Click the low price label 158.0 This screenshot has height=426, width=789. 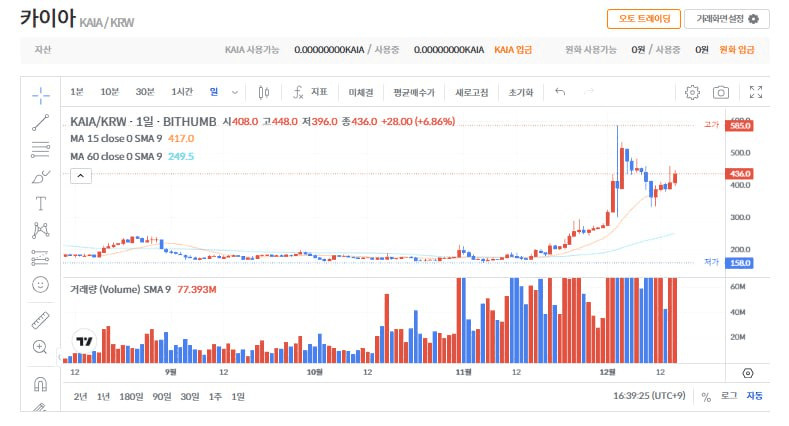click(739, 263)
